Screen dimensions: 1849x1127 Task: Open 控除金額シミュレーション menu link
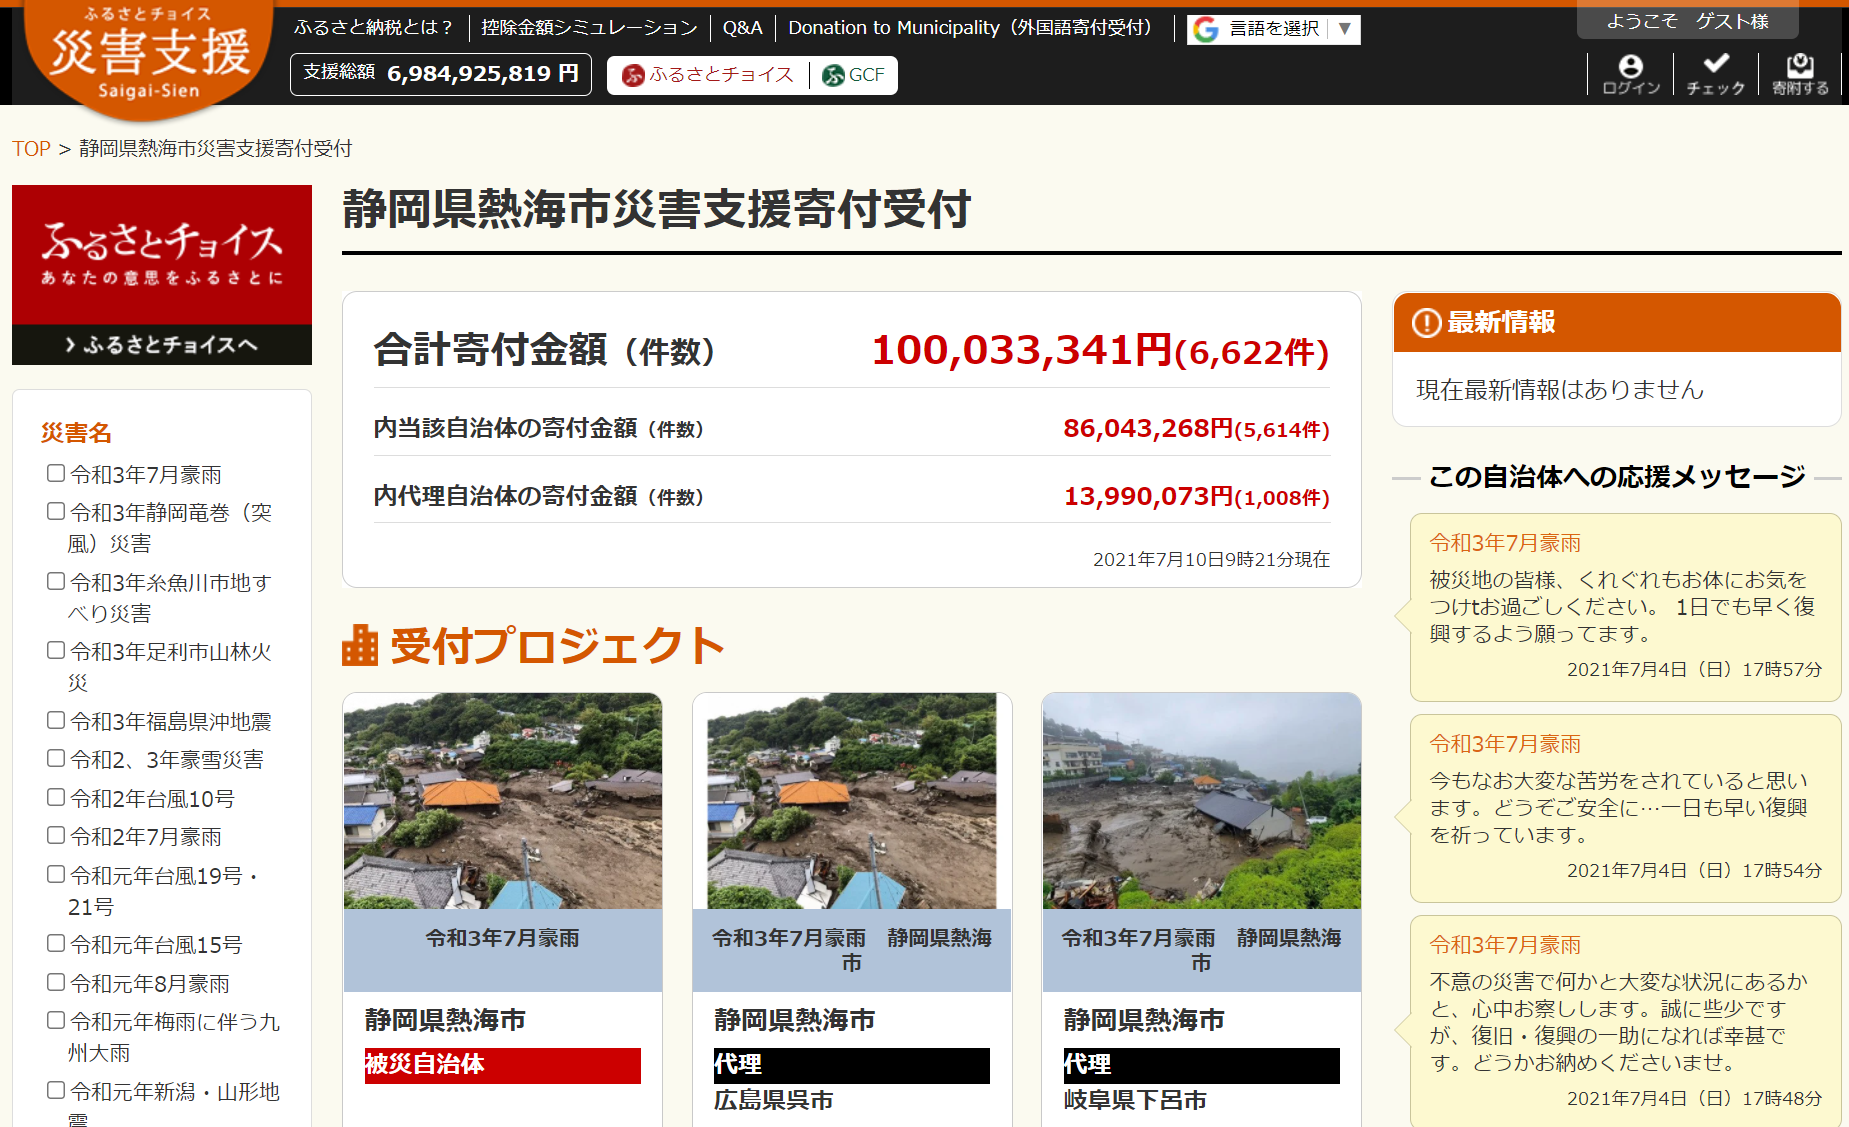pyautogui.click(x=589, y=28)
